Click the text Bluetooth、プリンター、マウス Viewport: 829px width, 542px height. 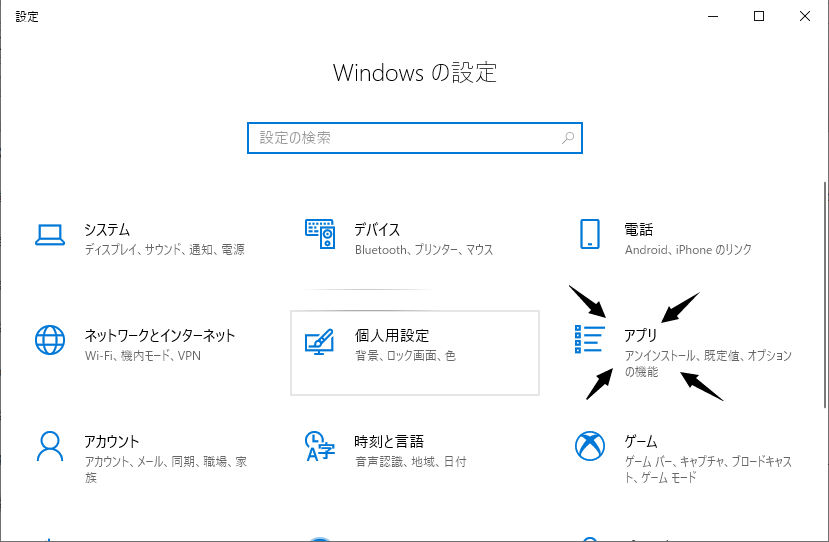tap(424, 250)
